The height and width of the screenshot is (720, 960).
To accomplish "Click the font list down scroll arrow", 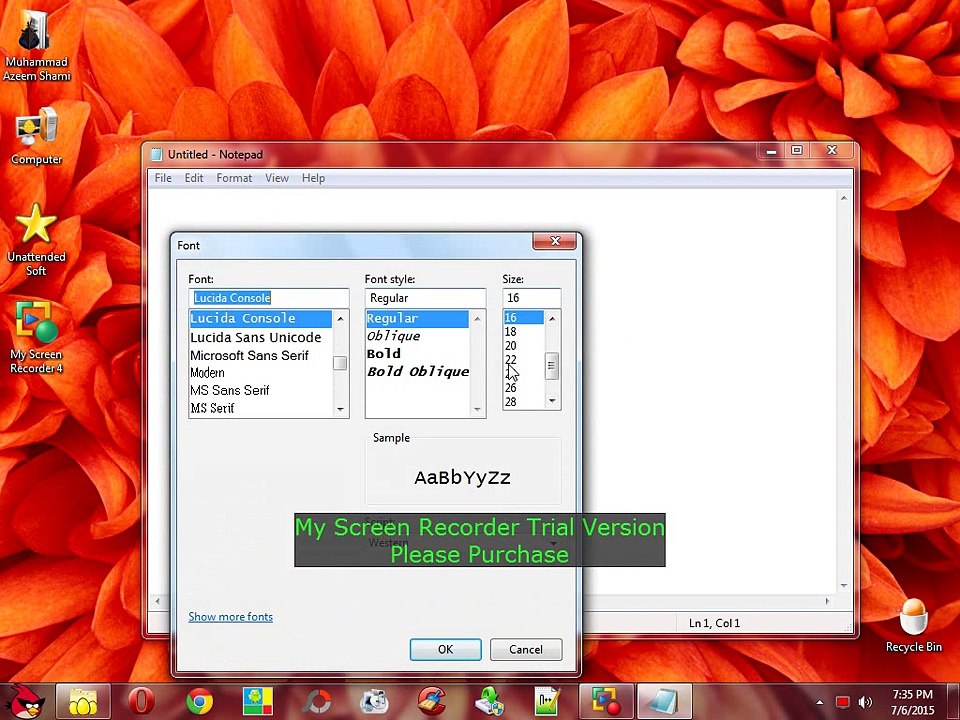I will pyautogui.click(x=340, y=409).
